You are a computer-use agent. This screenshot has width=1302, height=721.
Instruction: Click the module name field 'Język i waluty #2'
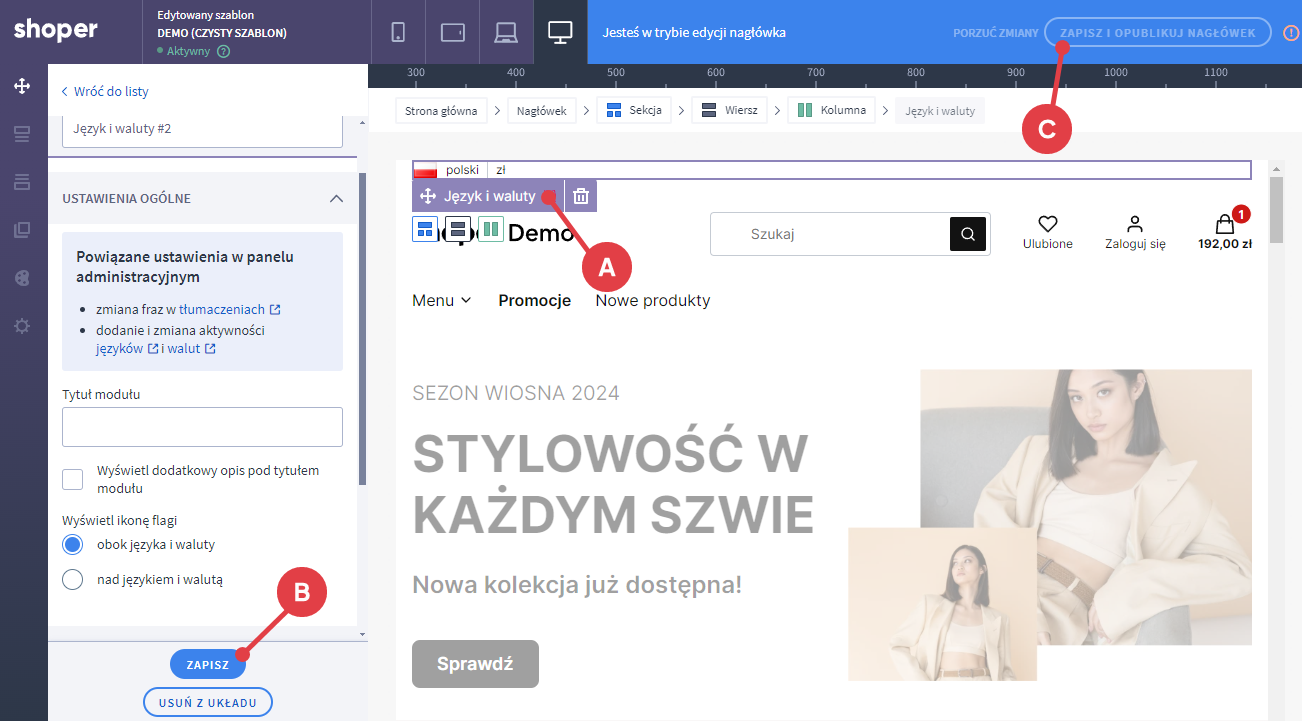point(202,130)
